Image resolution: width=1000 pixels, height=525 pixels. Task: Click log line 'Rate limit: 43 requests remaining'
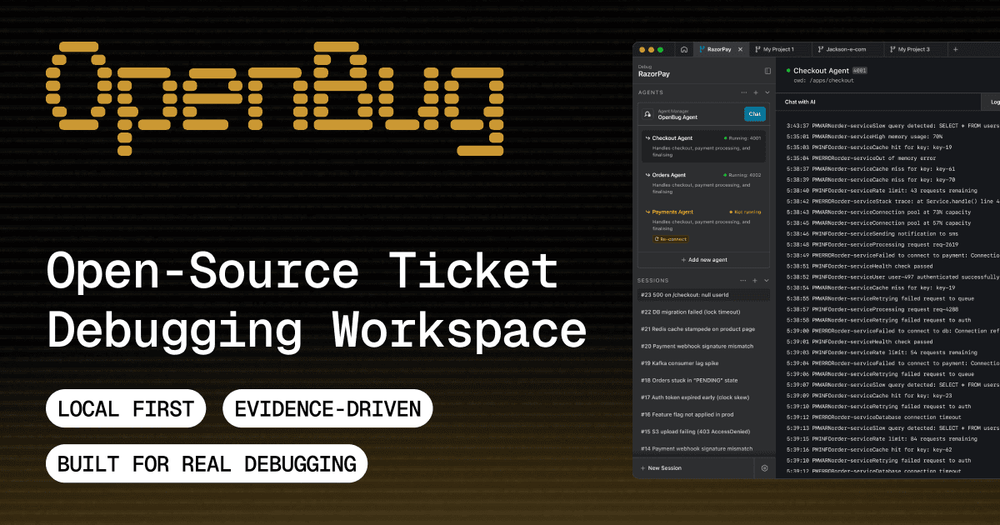[x=882, y=191]
